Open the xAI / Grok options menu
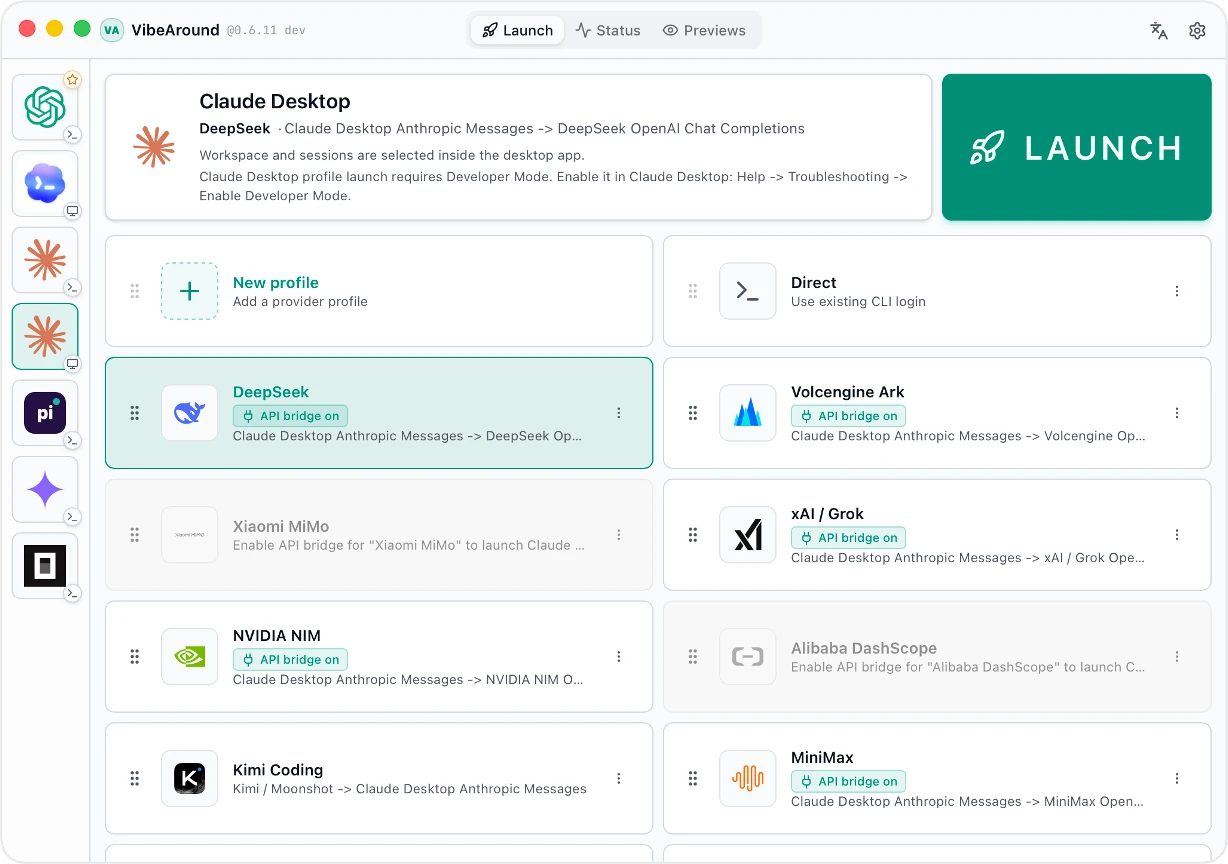1228x864 pixels. tap(1177, 535)
